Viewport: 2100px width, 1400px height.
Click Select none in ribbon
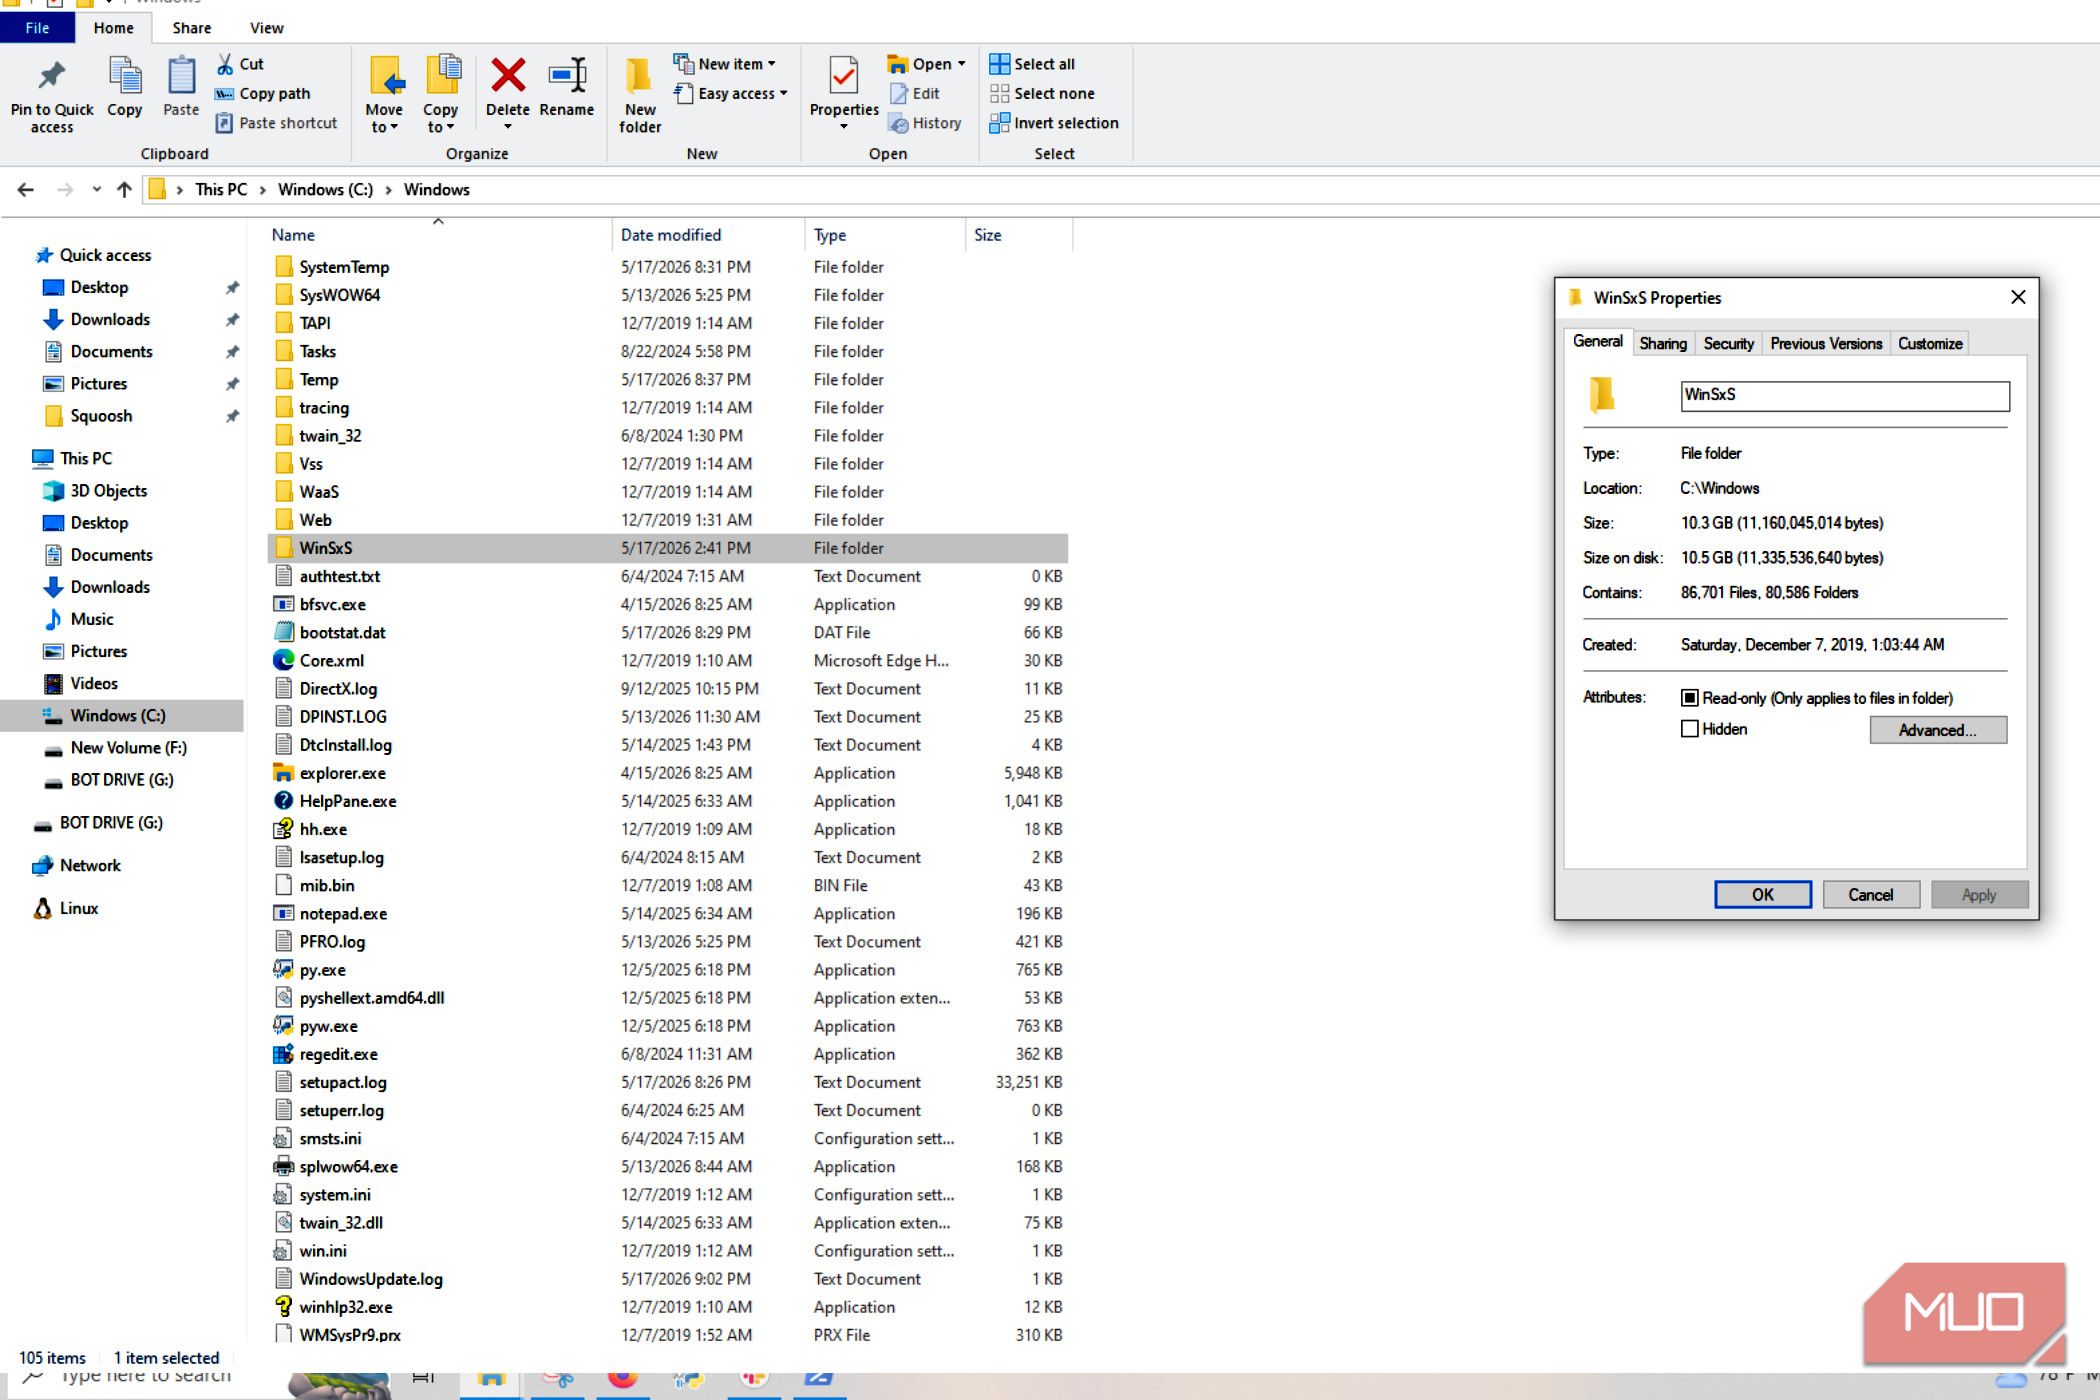[x=1042, y=93]
